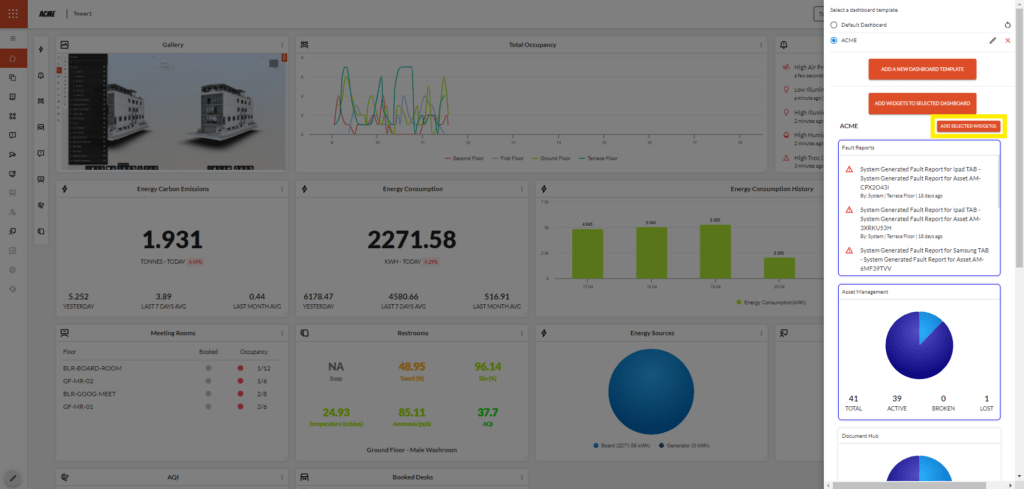Click Add Widgets to Selected Dashboard button
Screen dimensions: 1024x489
click(x=921, y=103)
